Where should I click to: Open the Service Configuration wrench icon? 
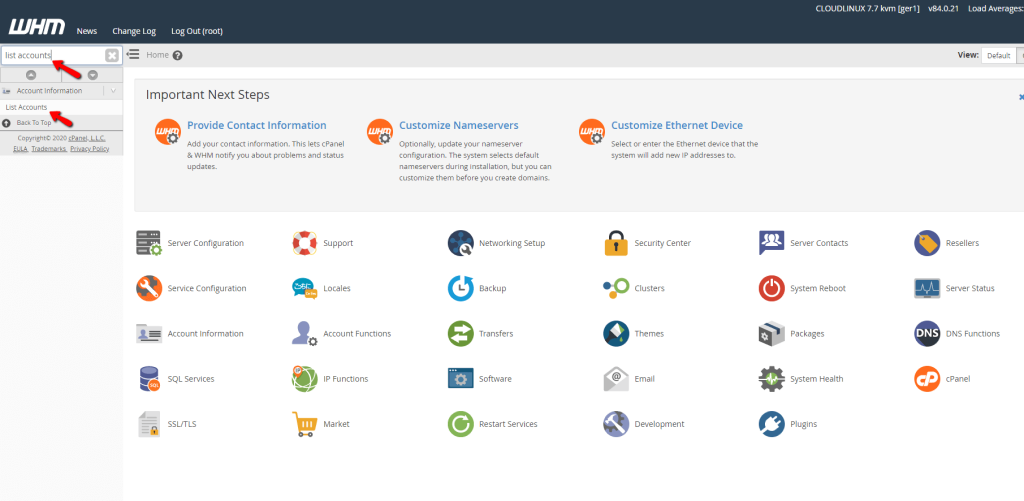tap(149, 288)
